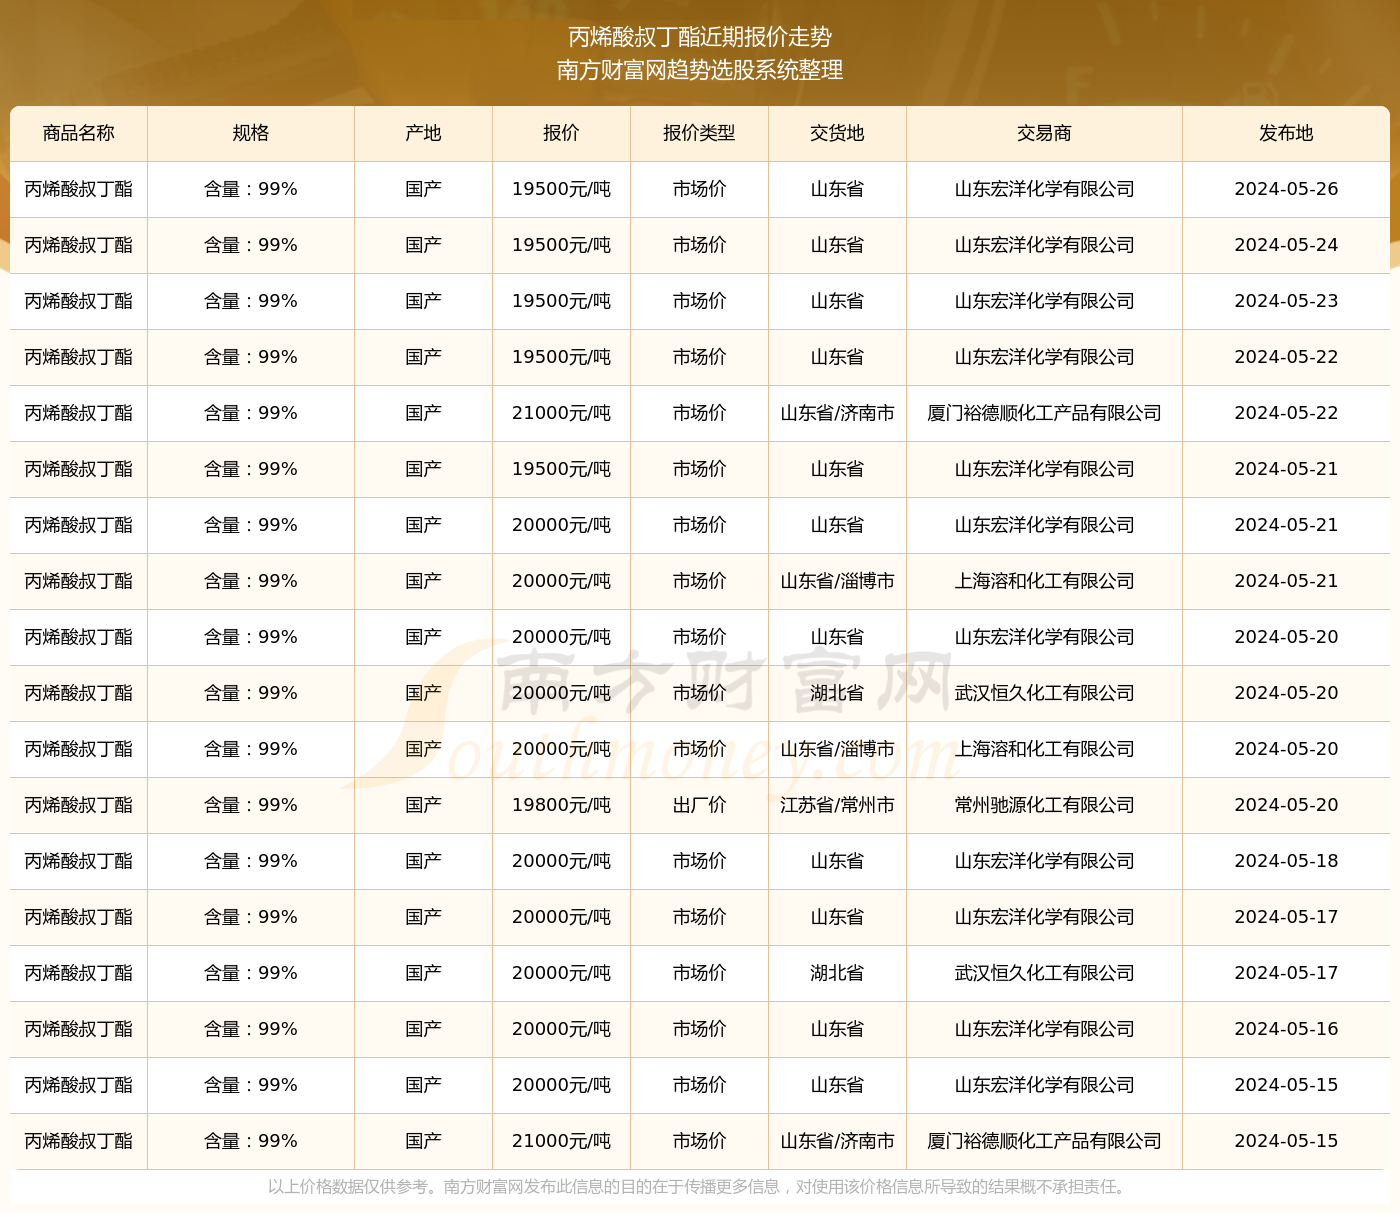Viewport: 1400px width, 1214px height.
Task: Click the date cell "2024-05-24"
Action: click(x=1286, y=245)
